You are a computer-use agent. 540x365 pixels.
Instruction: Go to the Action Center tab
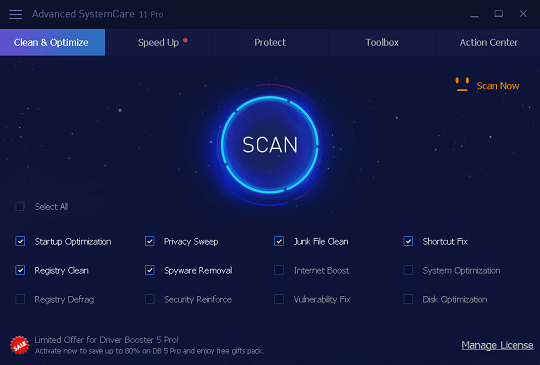(488, 42)
